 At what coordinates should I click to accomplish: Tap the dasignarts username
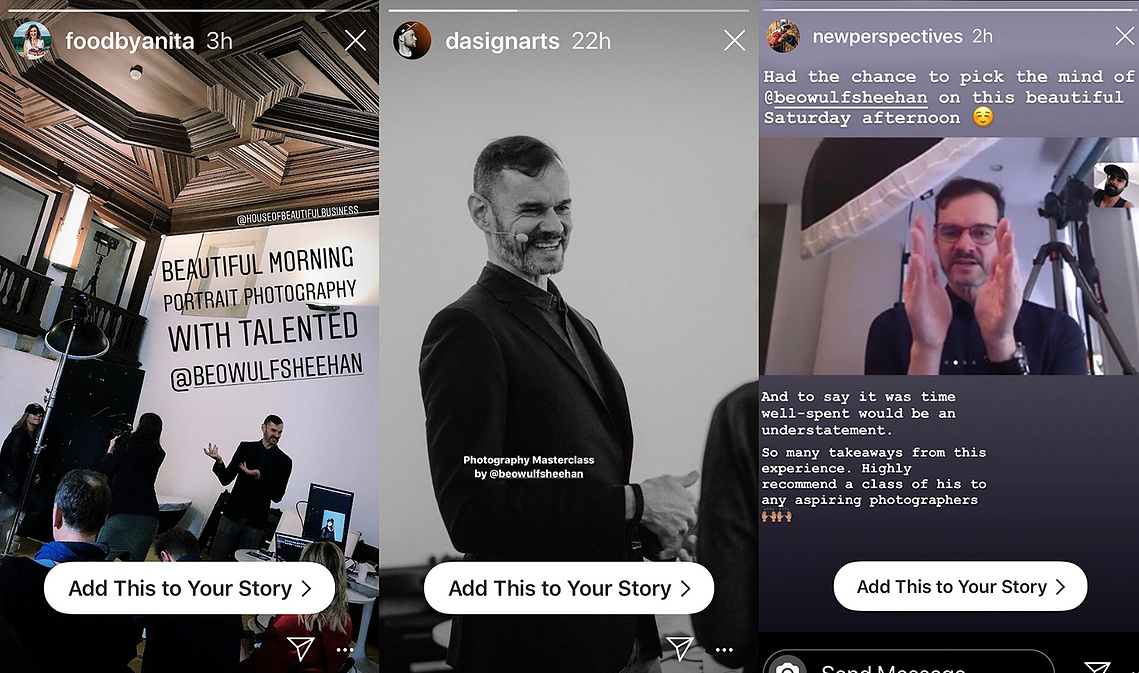pyautogui.click(x=503, y=41)
